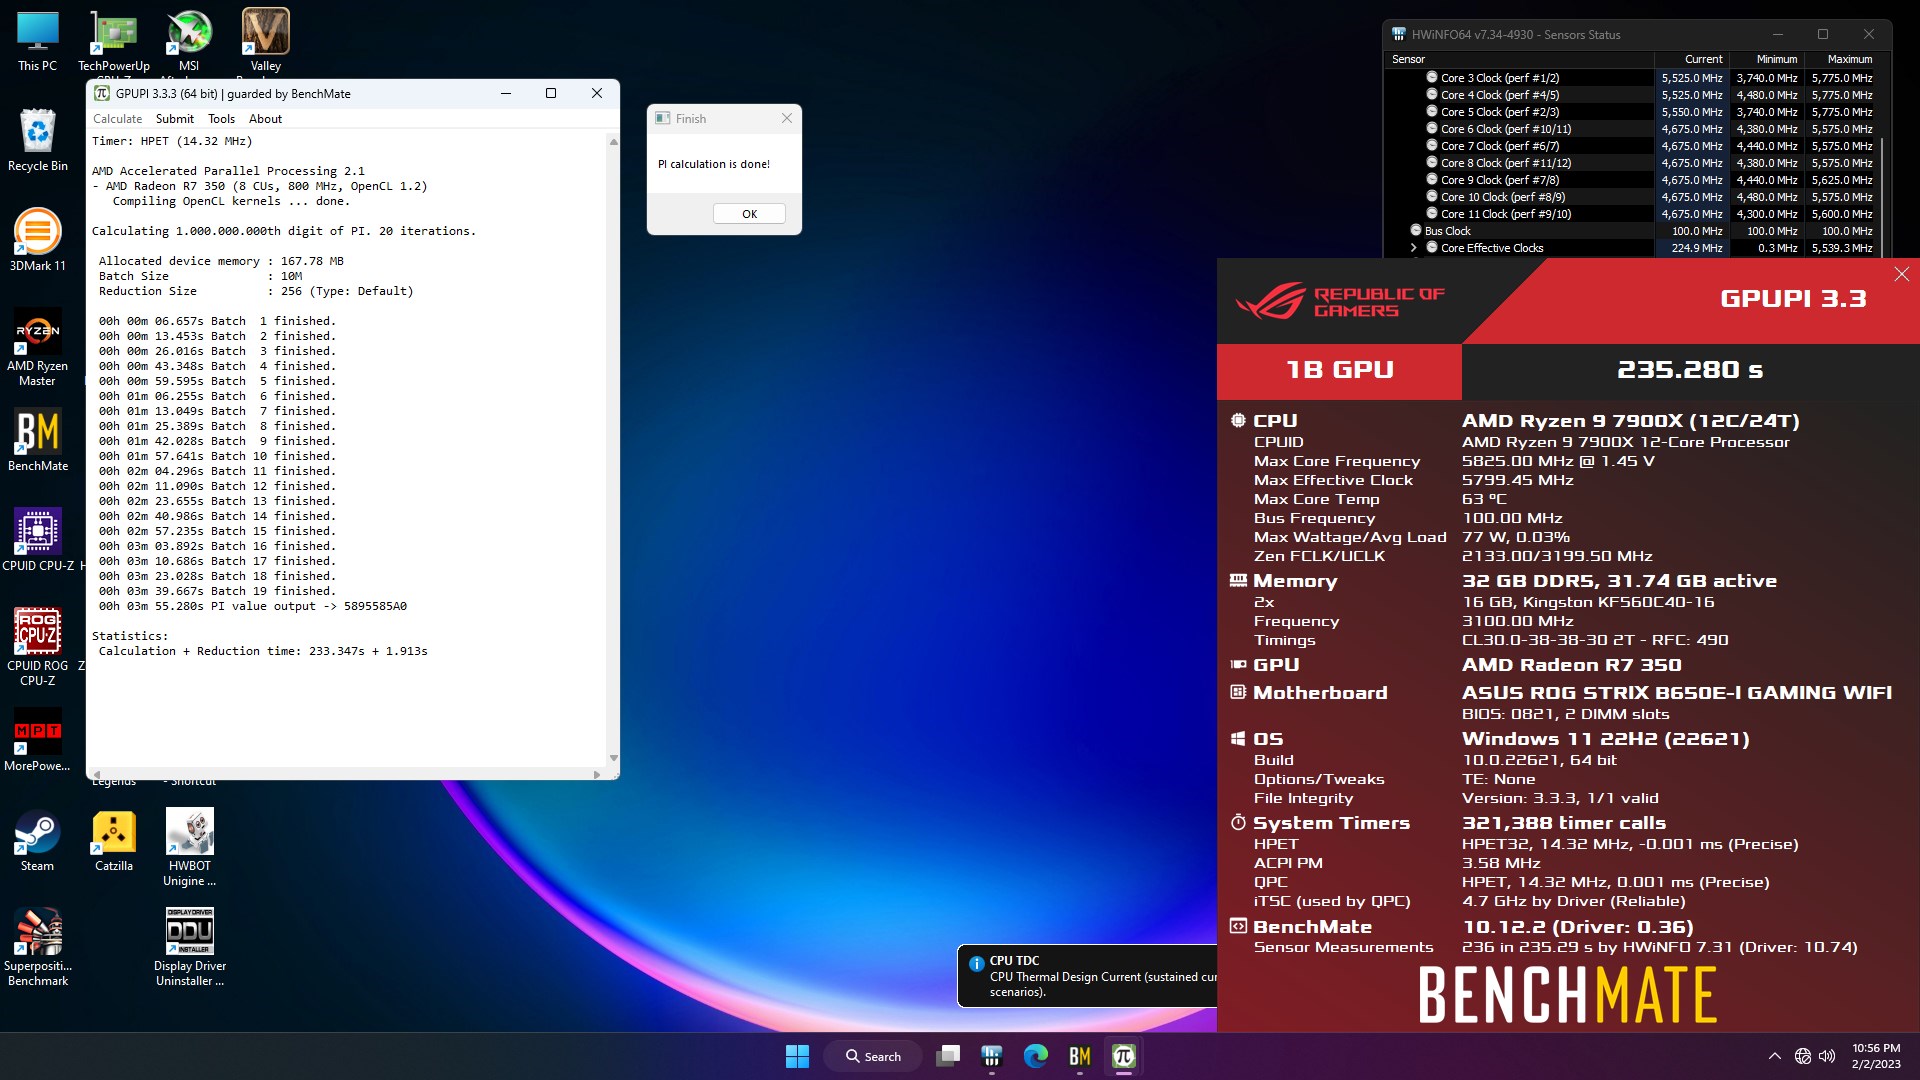Close the Finish dialog
Viewport: 1920px width, 1080px height.
[786, 118]
